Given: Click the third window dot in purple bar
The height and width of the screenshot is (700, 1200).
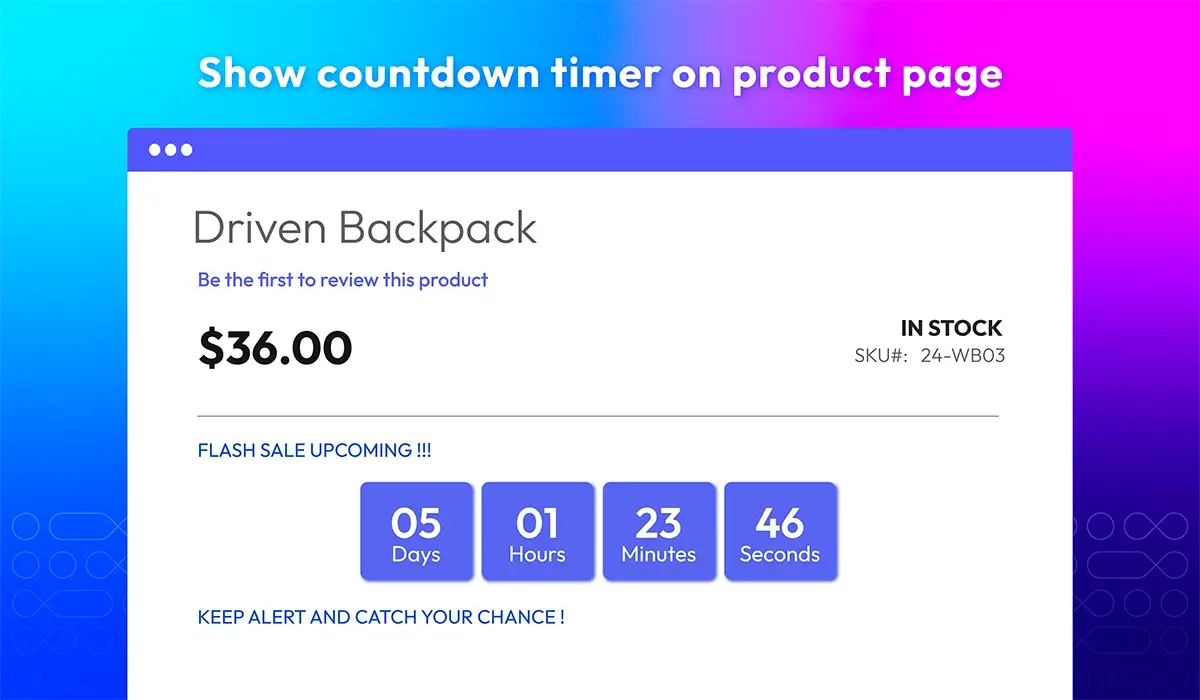Looking at the screenshot, I should click(186, 150).
